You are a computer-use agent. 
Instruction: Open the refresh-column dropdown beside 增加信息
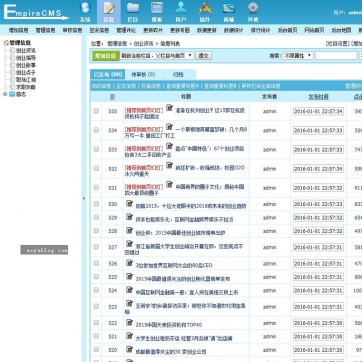point(157,56)
